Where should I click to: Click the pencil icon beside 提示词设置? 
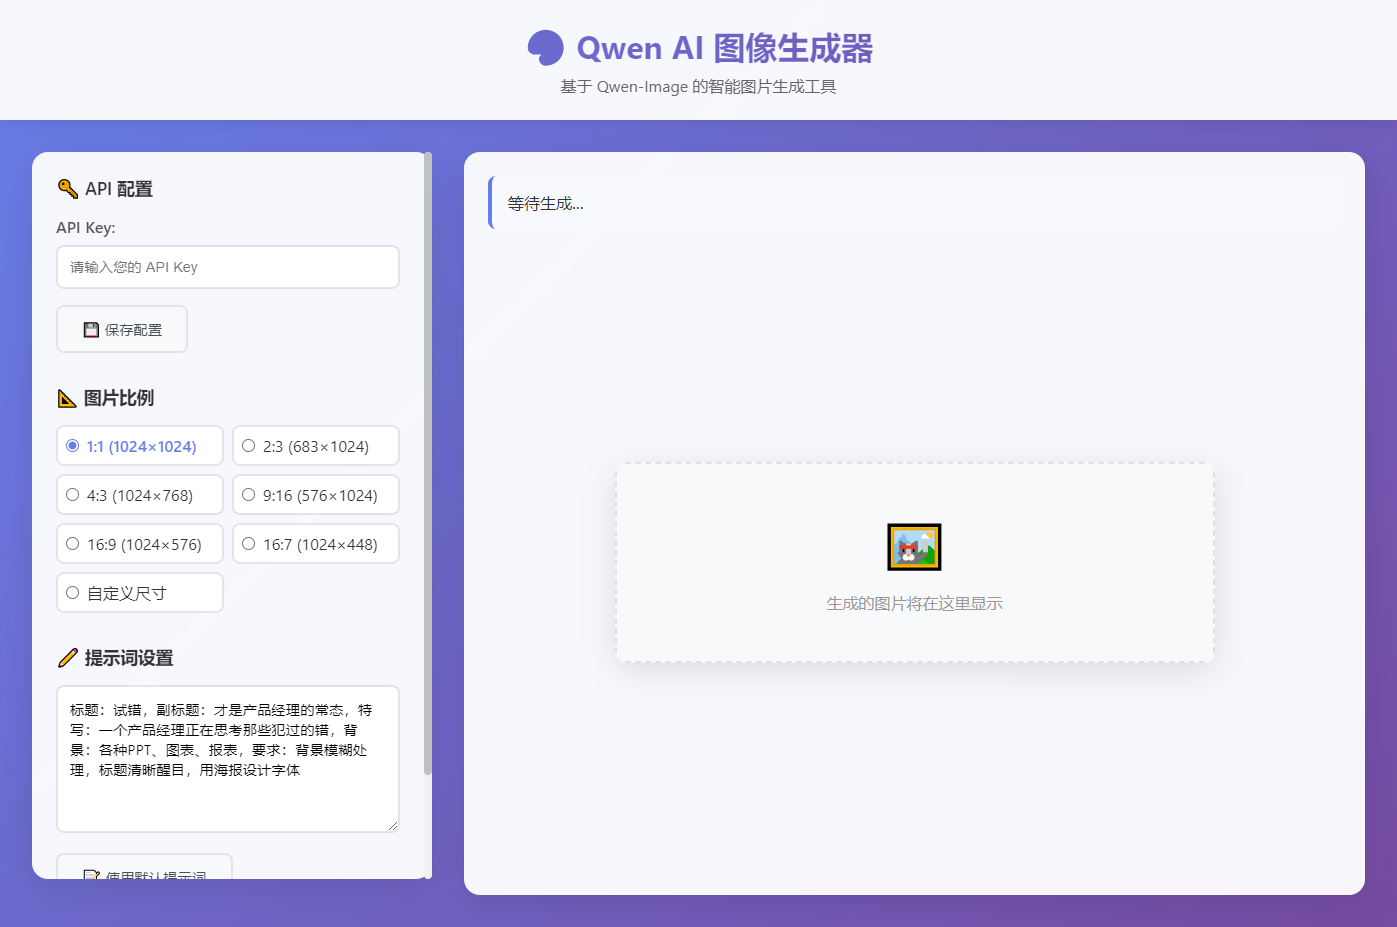tap(68, 658)
